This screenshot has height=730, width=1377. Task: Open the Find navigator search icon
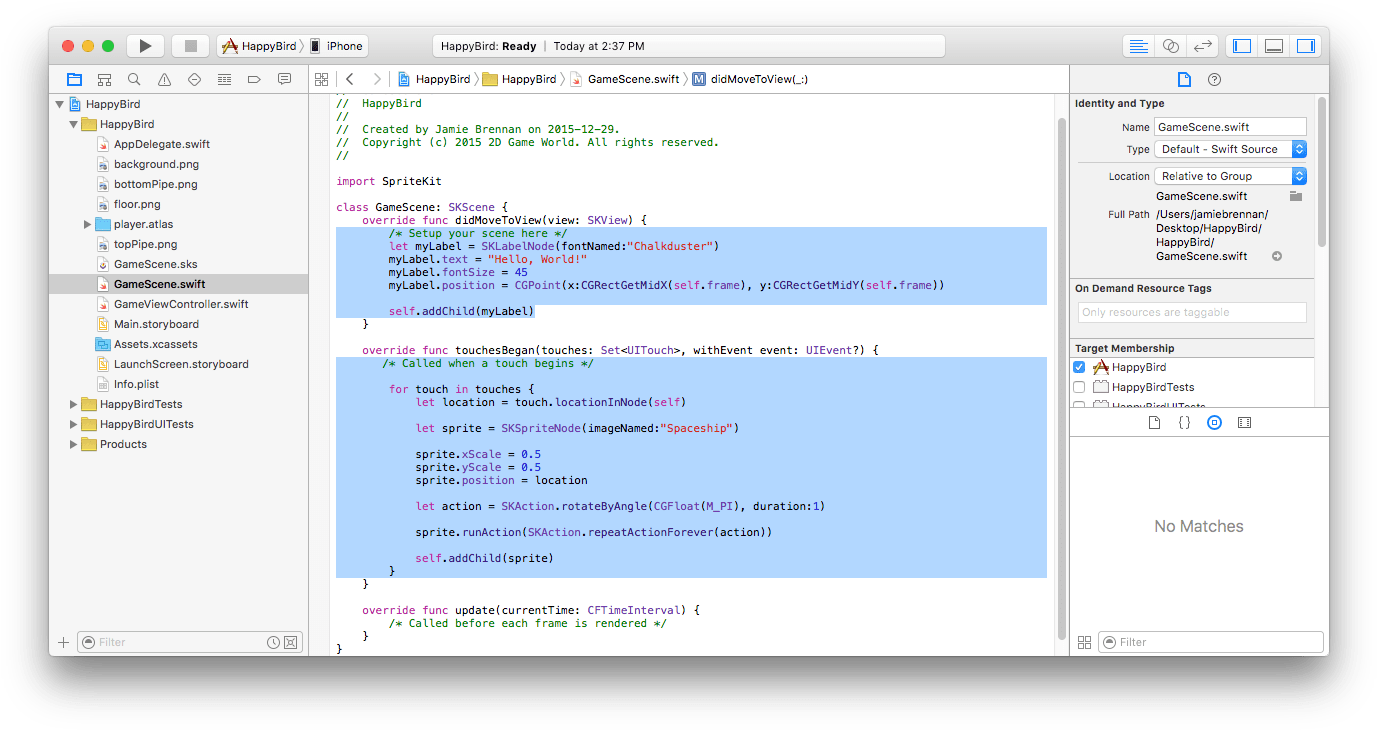point(134,80)
